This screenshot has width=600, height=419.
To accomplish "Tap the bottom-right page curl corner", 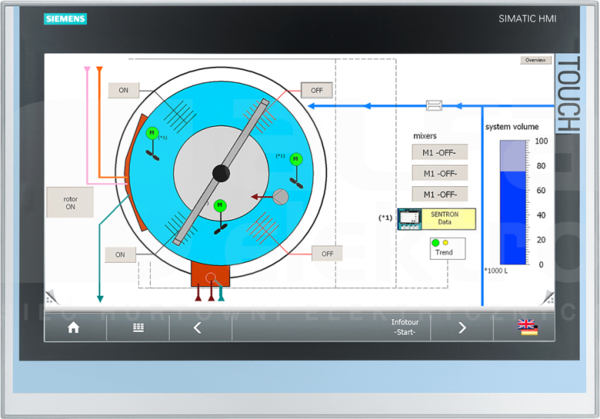I will coord(548,297).
